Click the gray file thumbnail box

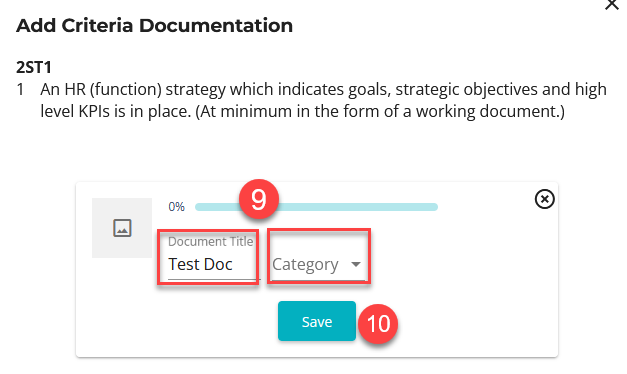coord(122,228)
